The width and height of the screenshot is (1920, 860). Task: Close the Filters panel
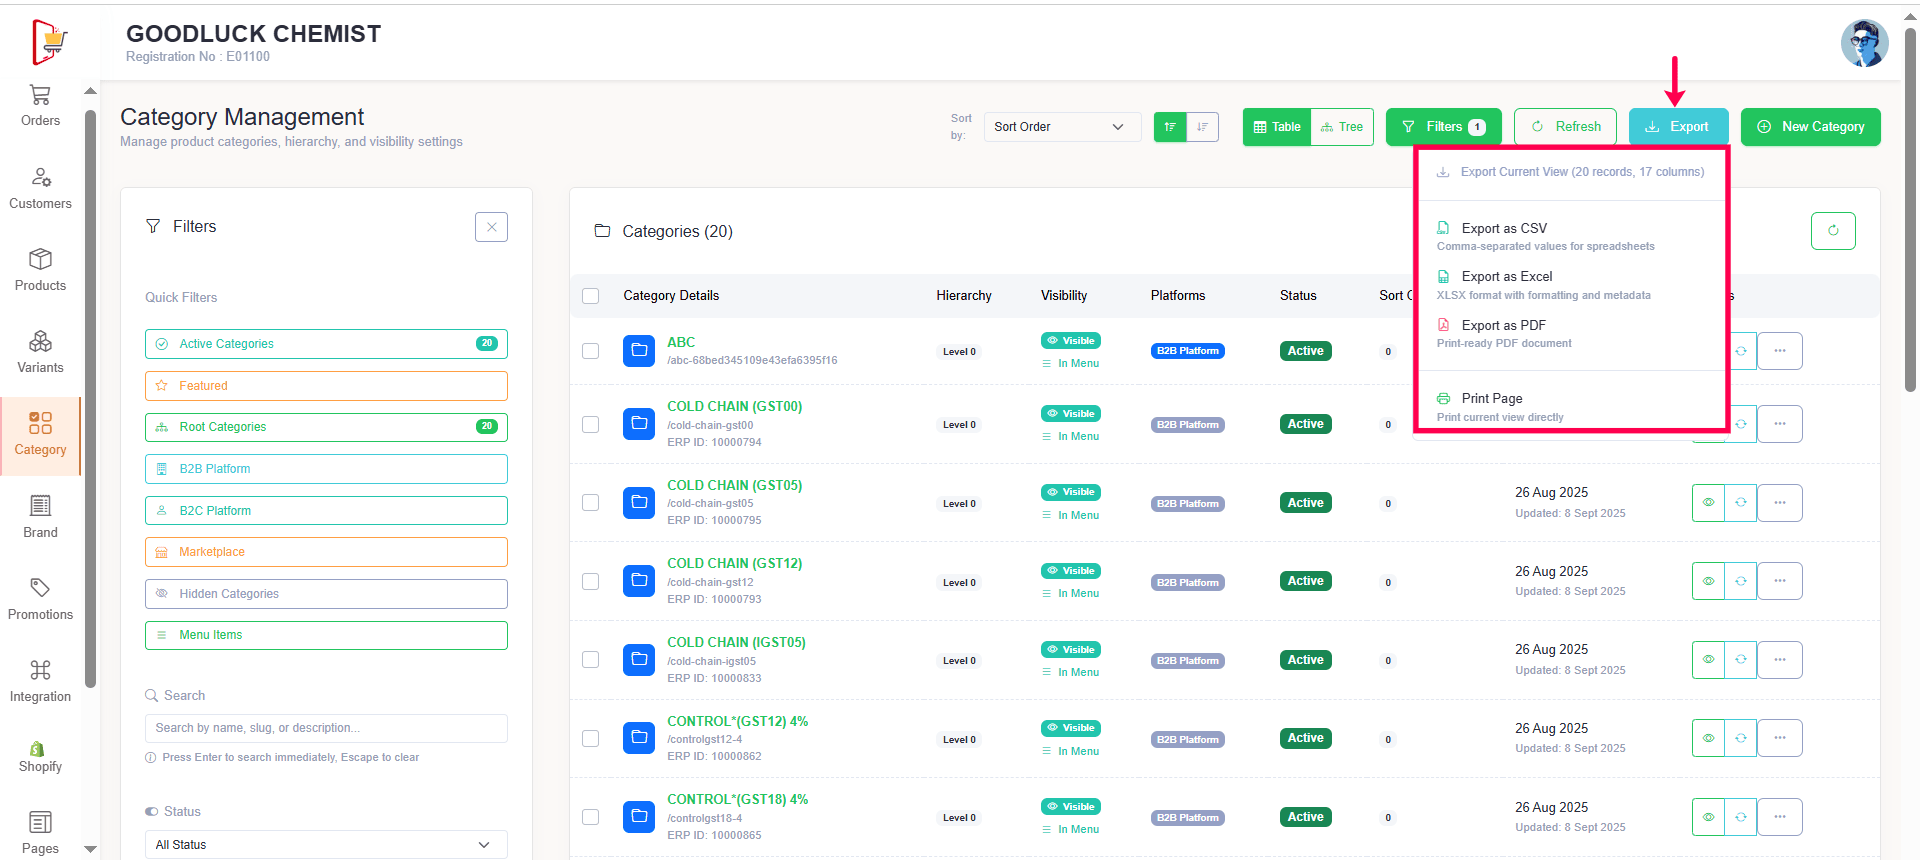[x=491, y=227]
